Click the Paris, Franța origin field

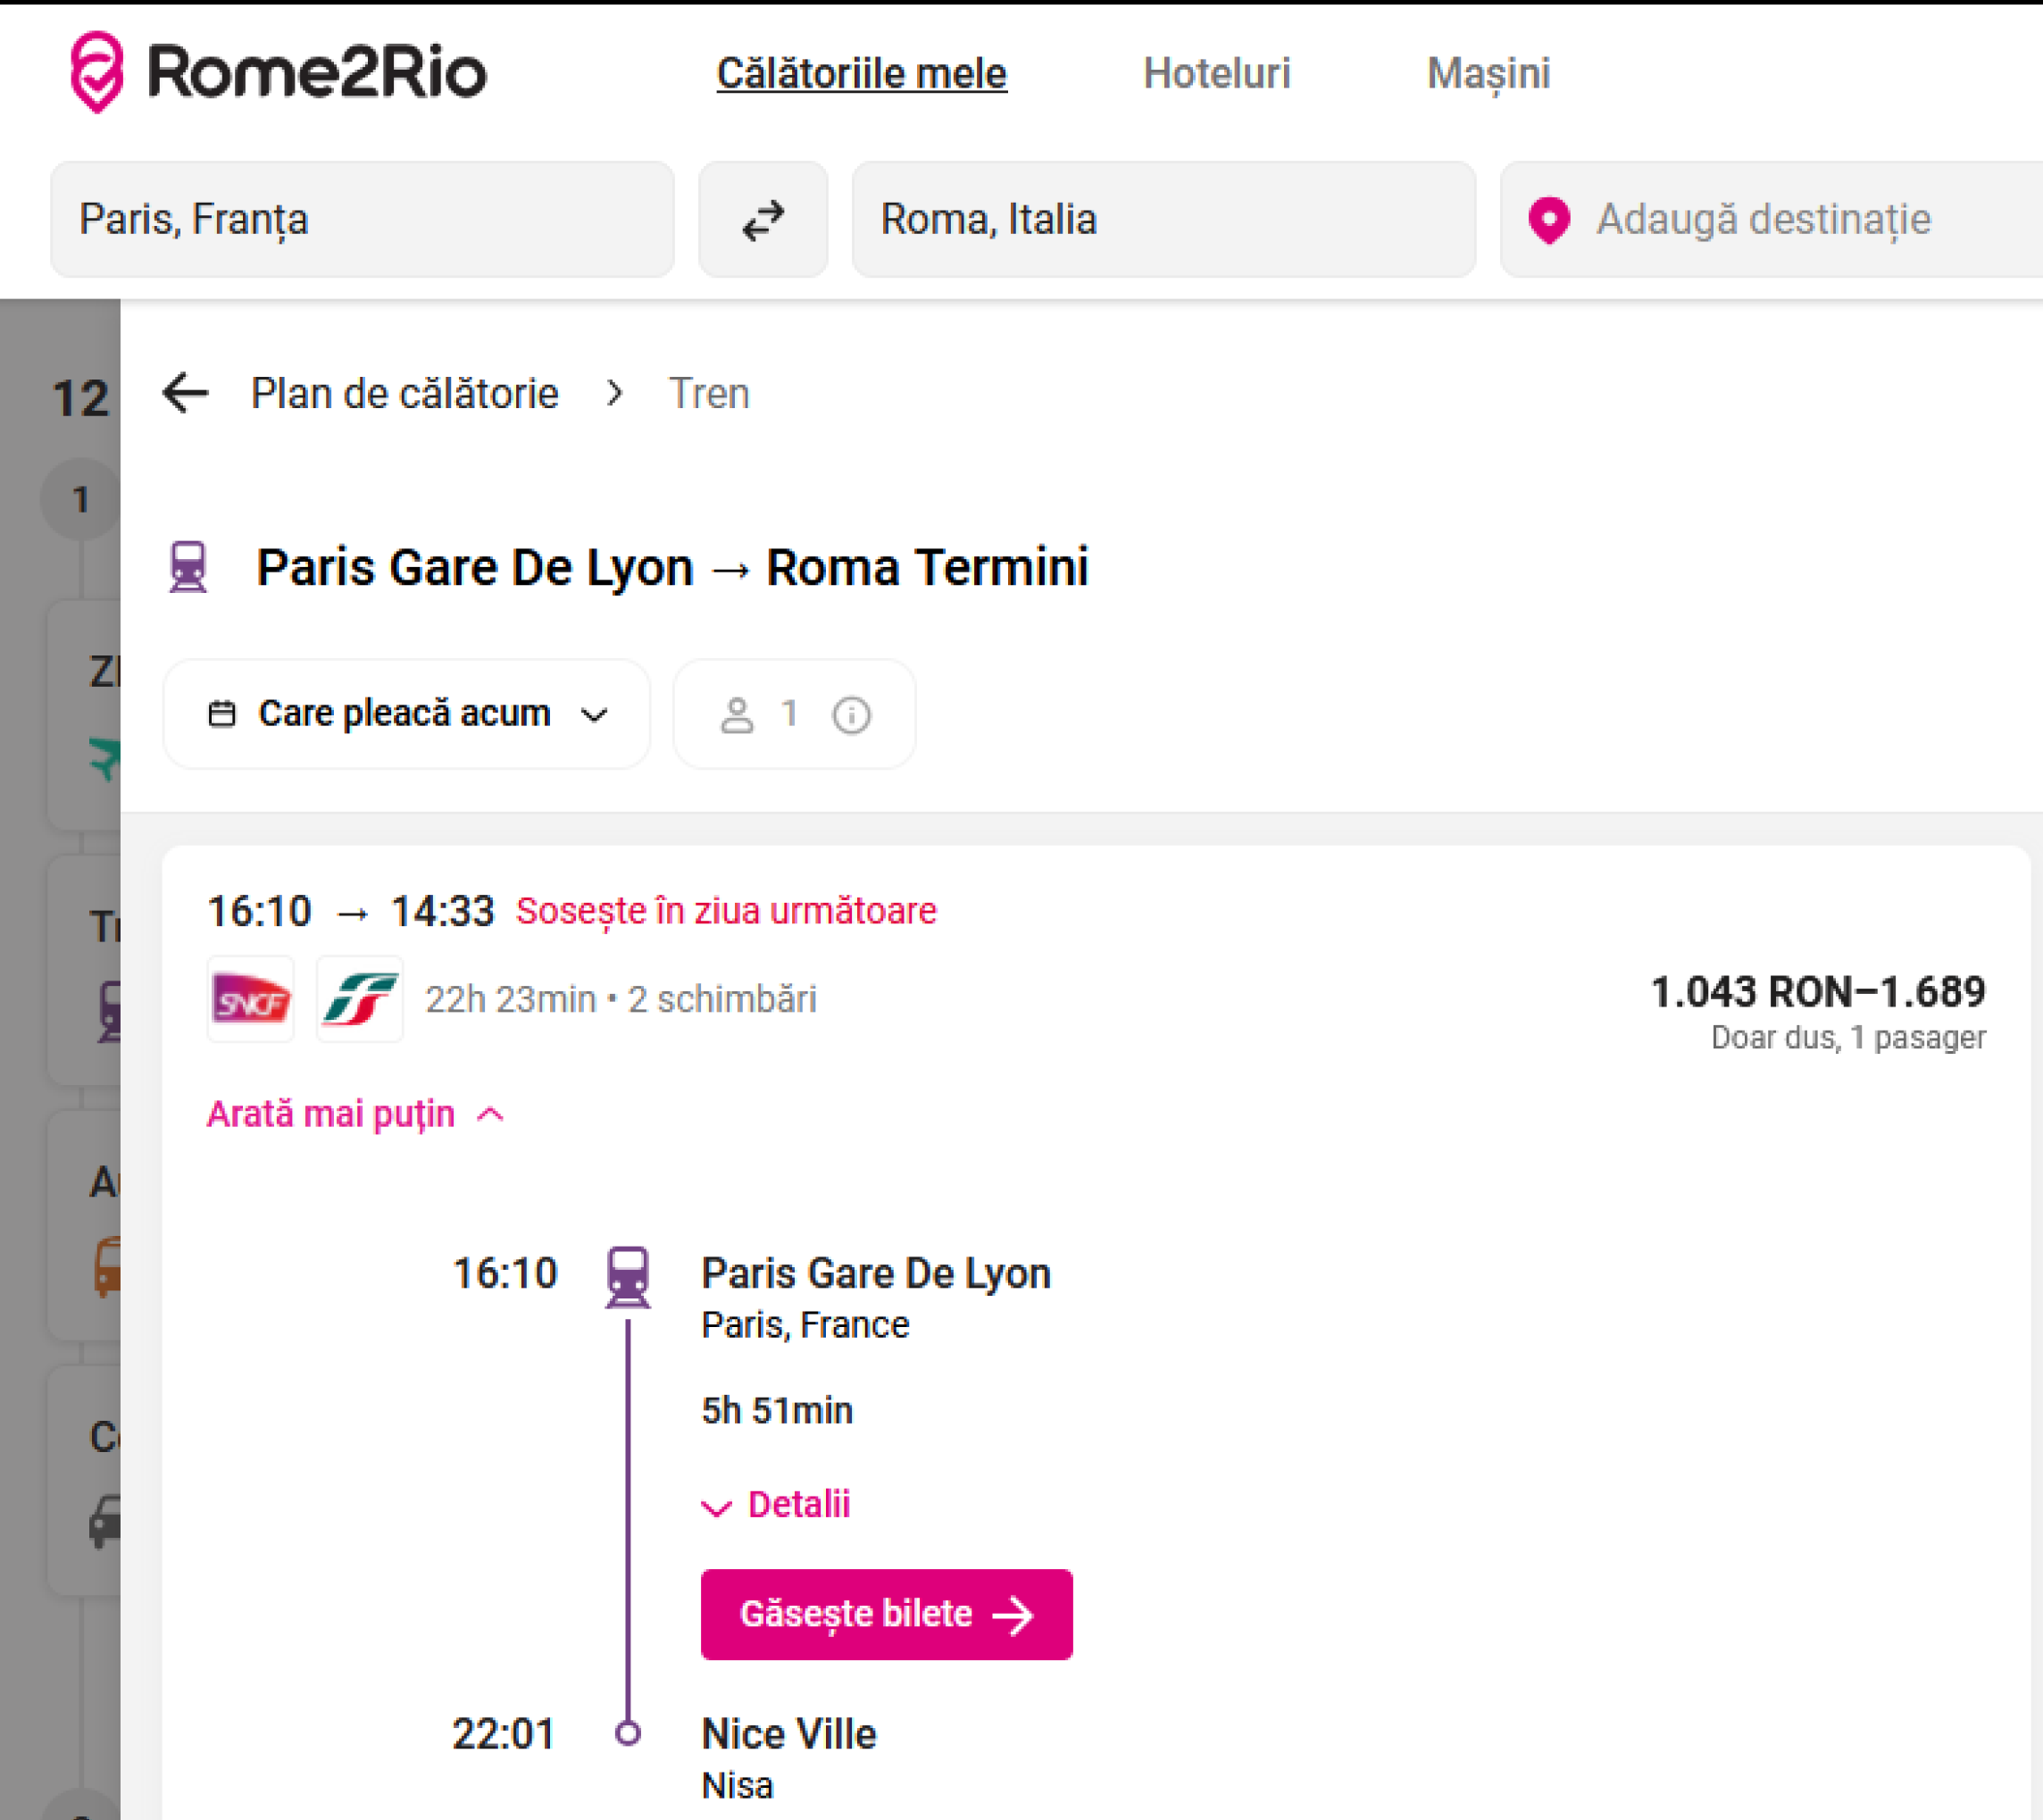362,220
